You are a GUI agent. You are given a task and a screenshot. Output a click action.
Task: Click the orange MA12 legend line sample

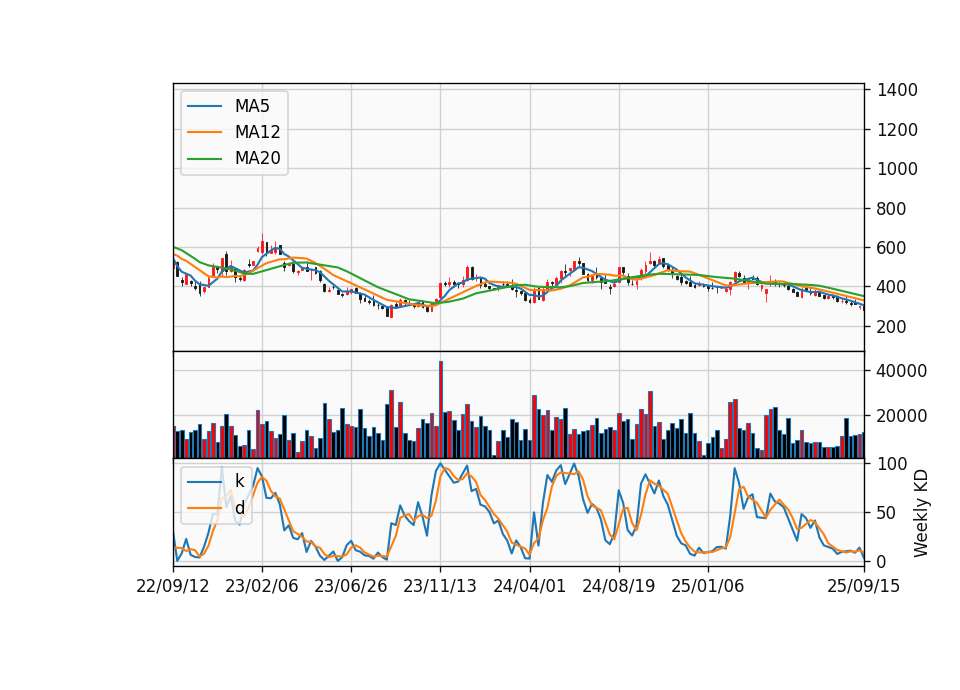tap(204, 132)
